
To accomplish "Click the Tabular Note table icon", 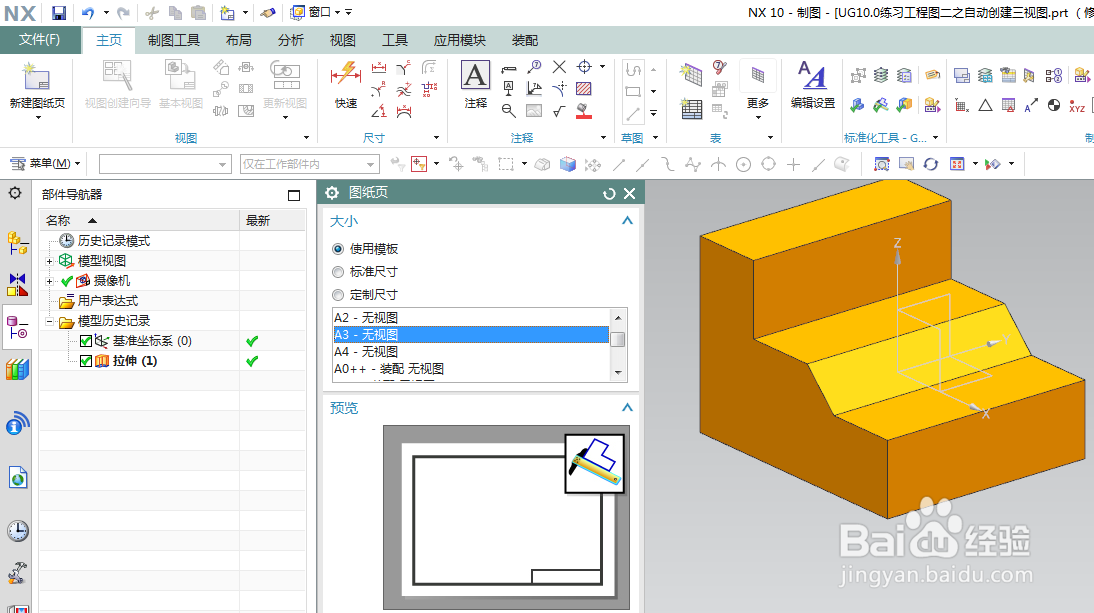I will (x=691, y=109).
